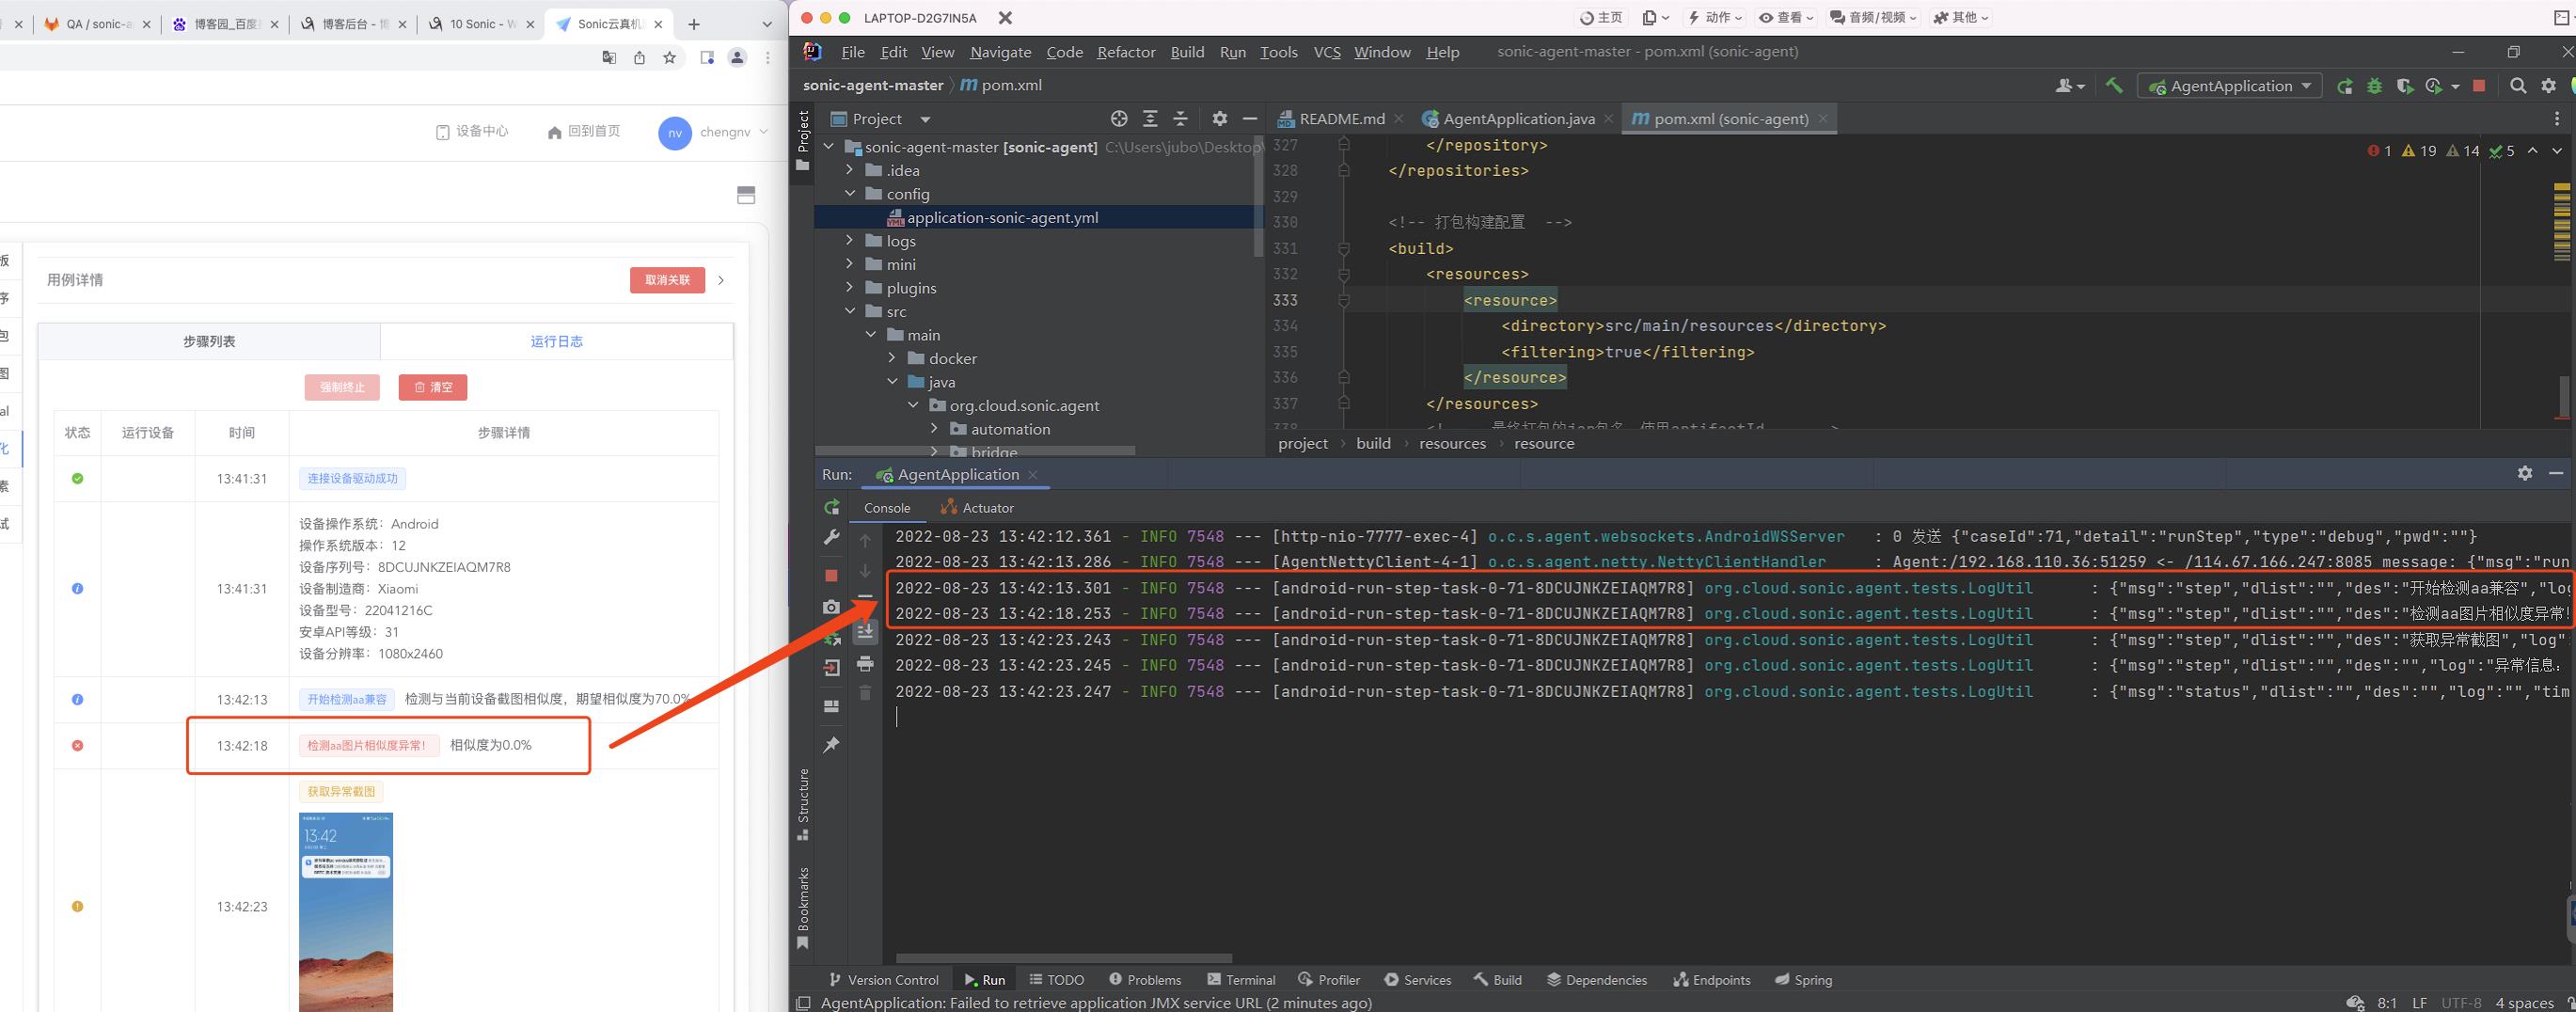The height and width of the screenshot is (1012, 2576).
Task: Click the Exit icon in Run sidebar
Action: (831, 668)
